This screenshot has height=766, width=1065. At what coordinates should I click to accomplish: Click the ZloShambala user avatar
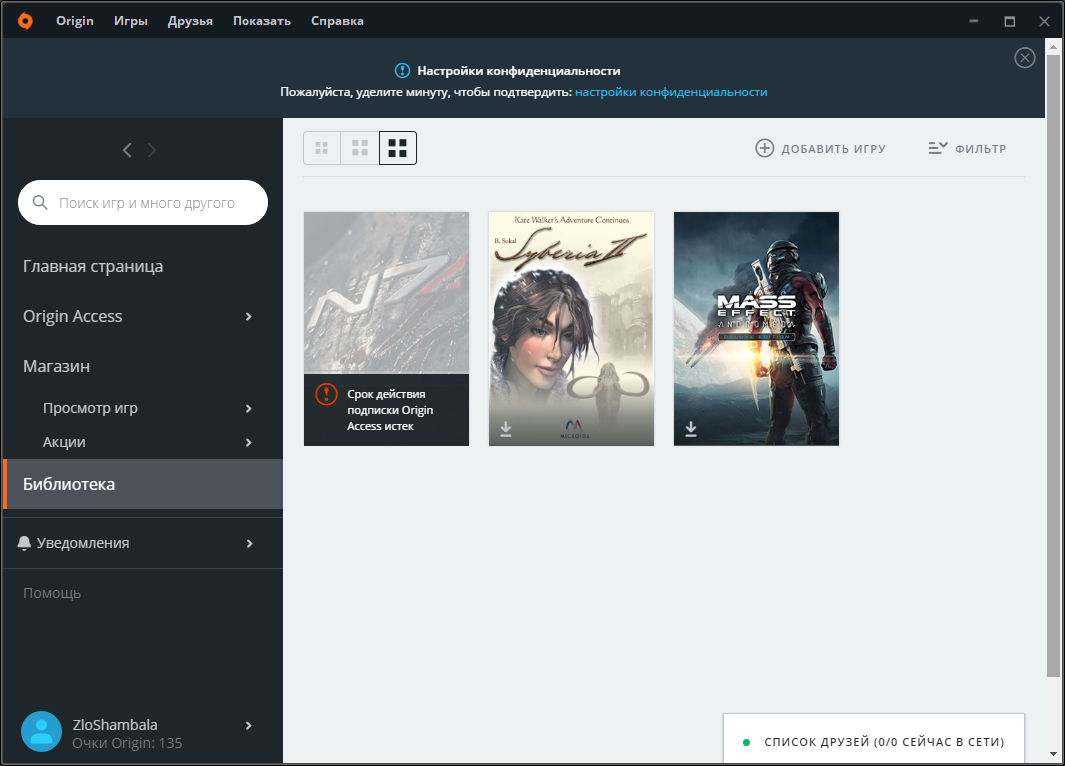[41, 731]
